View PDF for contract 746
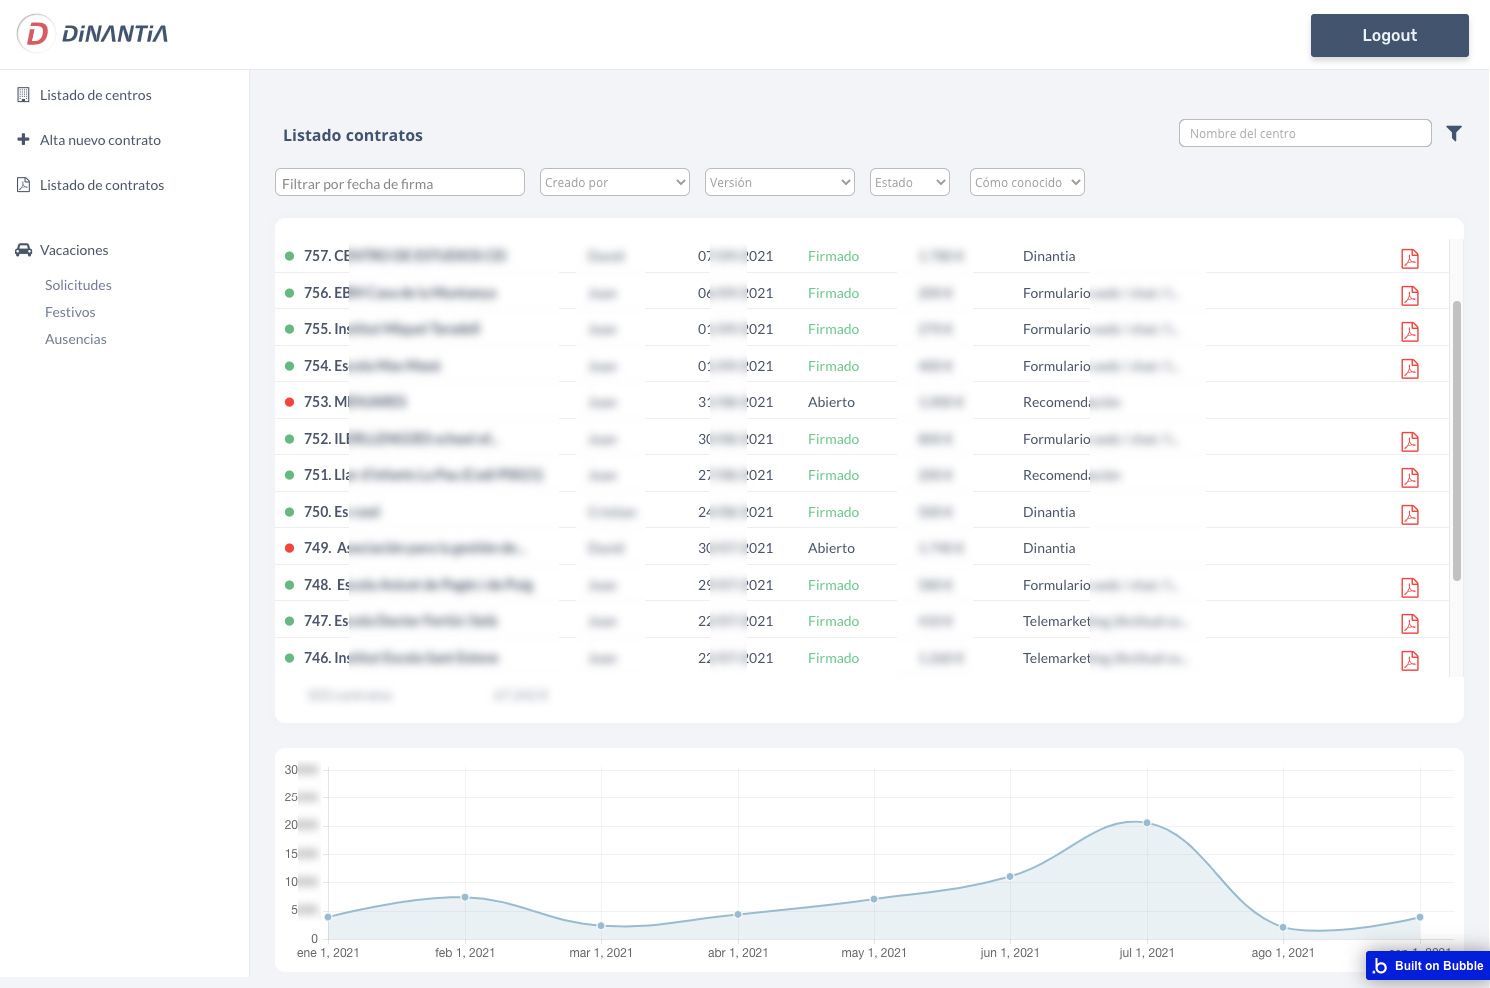 point(1409,661)
